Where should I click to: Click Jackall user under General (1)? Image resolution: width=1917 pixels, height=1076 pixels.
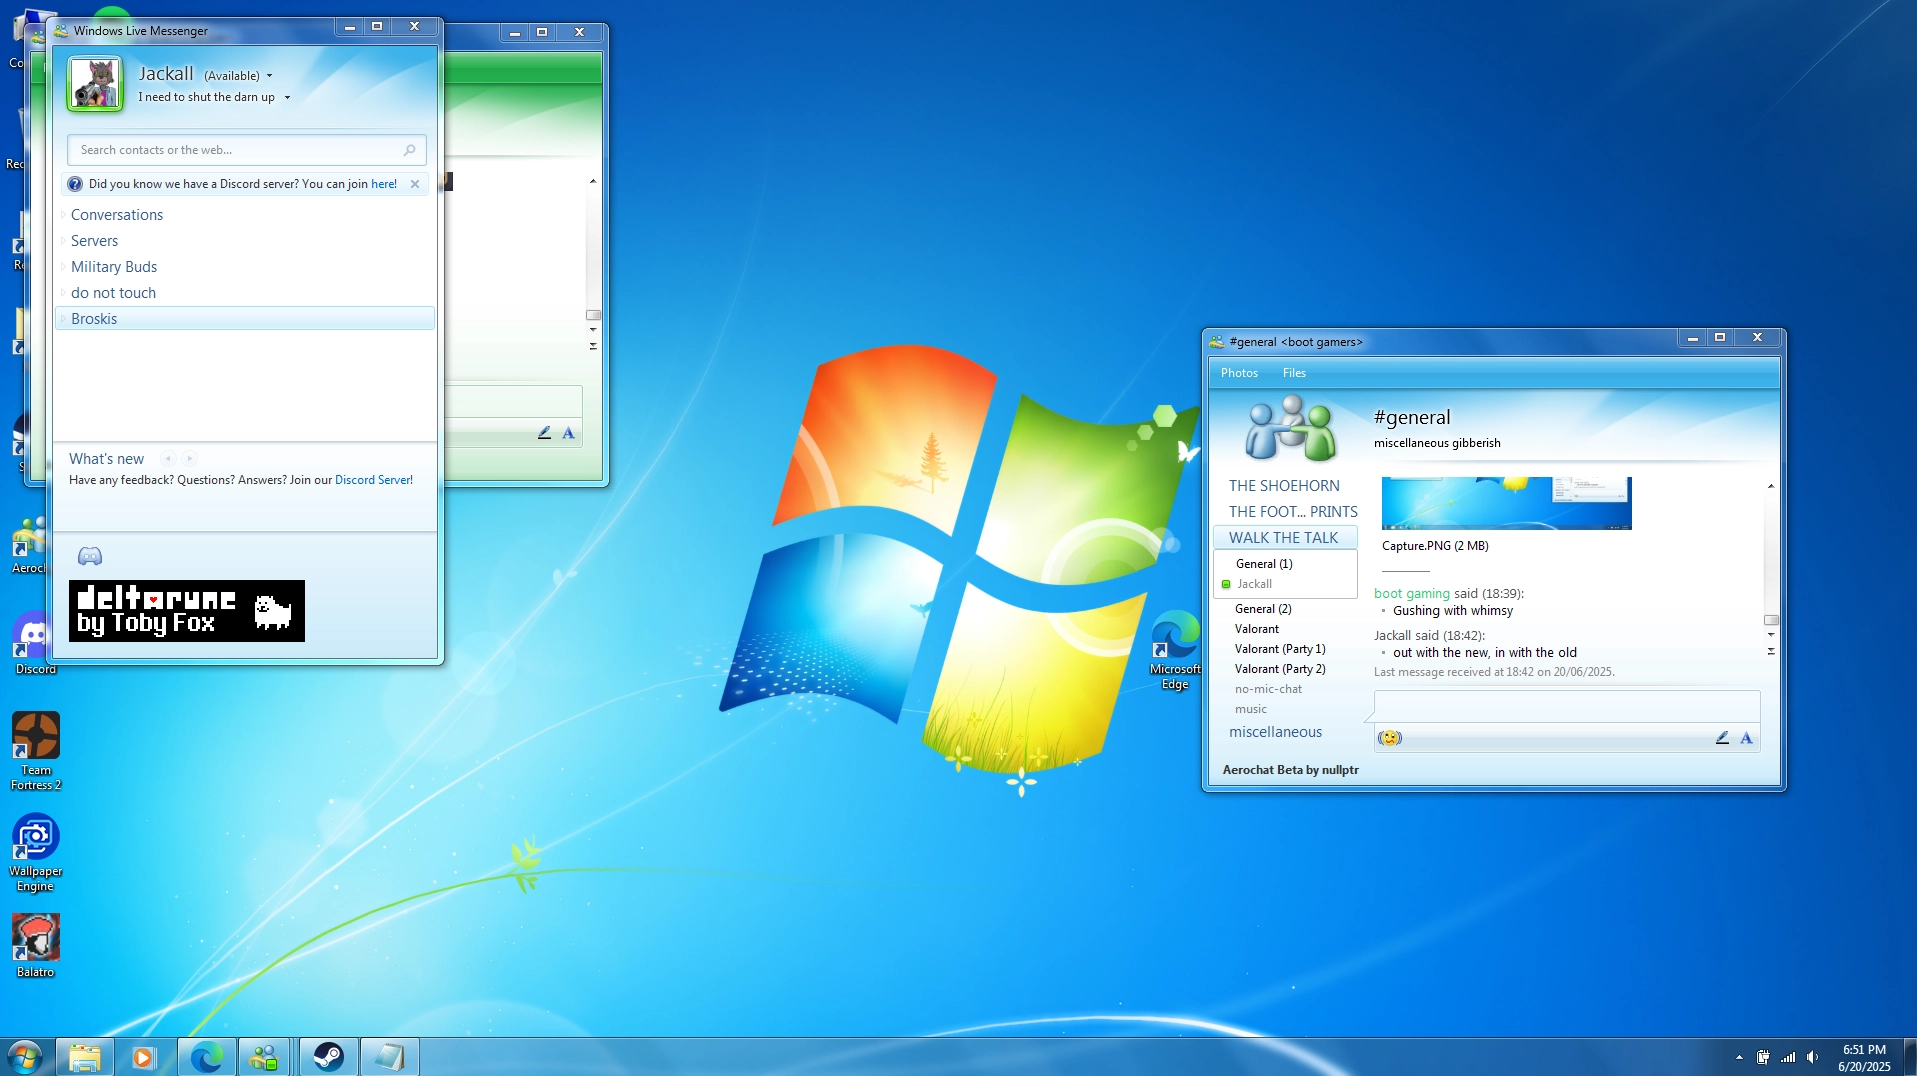[1254, 584]
